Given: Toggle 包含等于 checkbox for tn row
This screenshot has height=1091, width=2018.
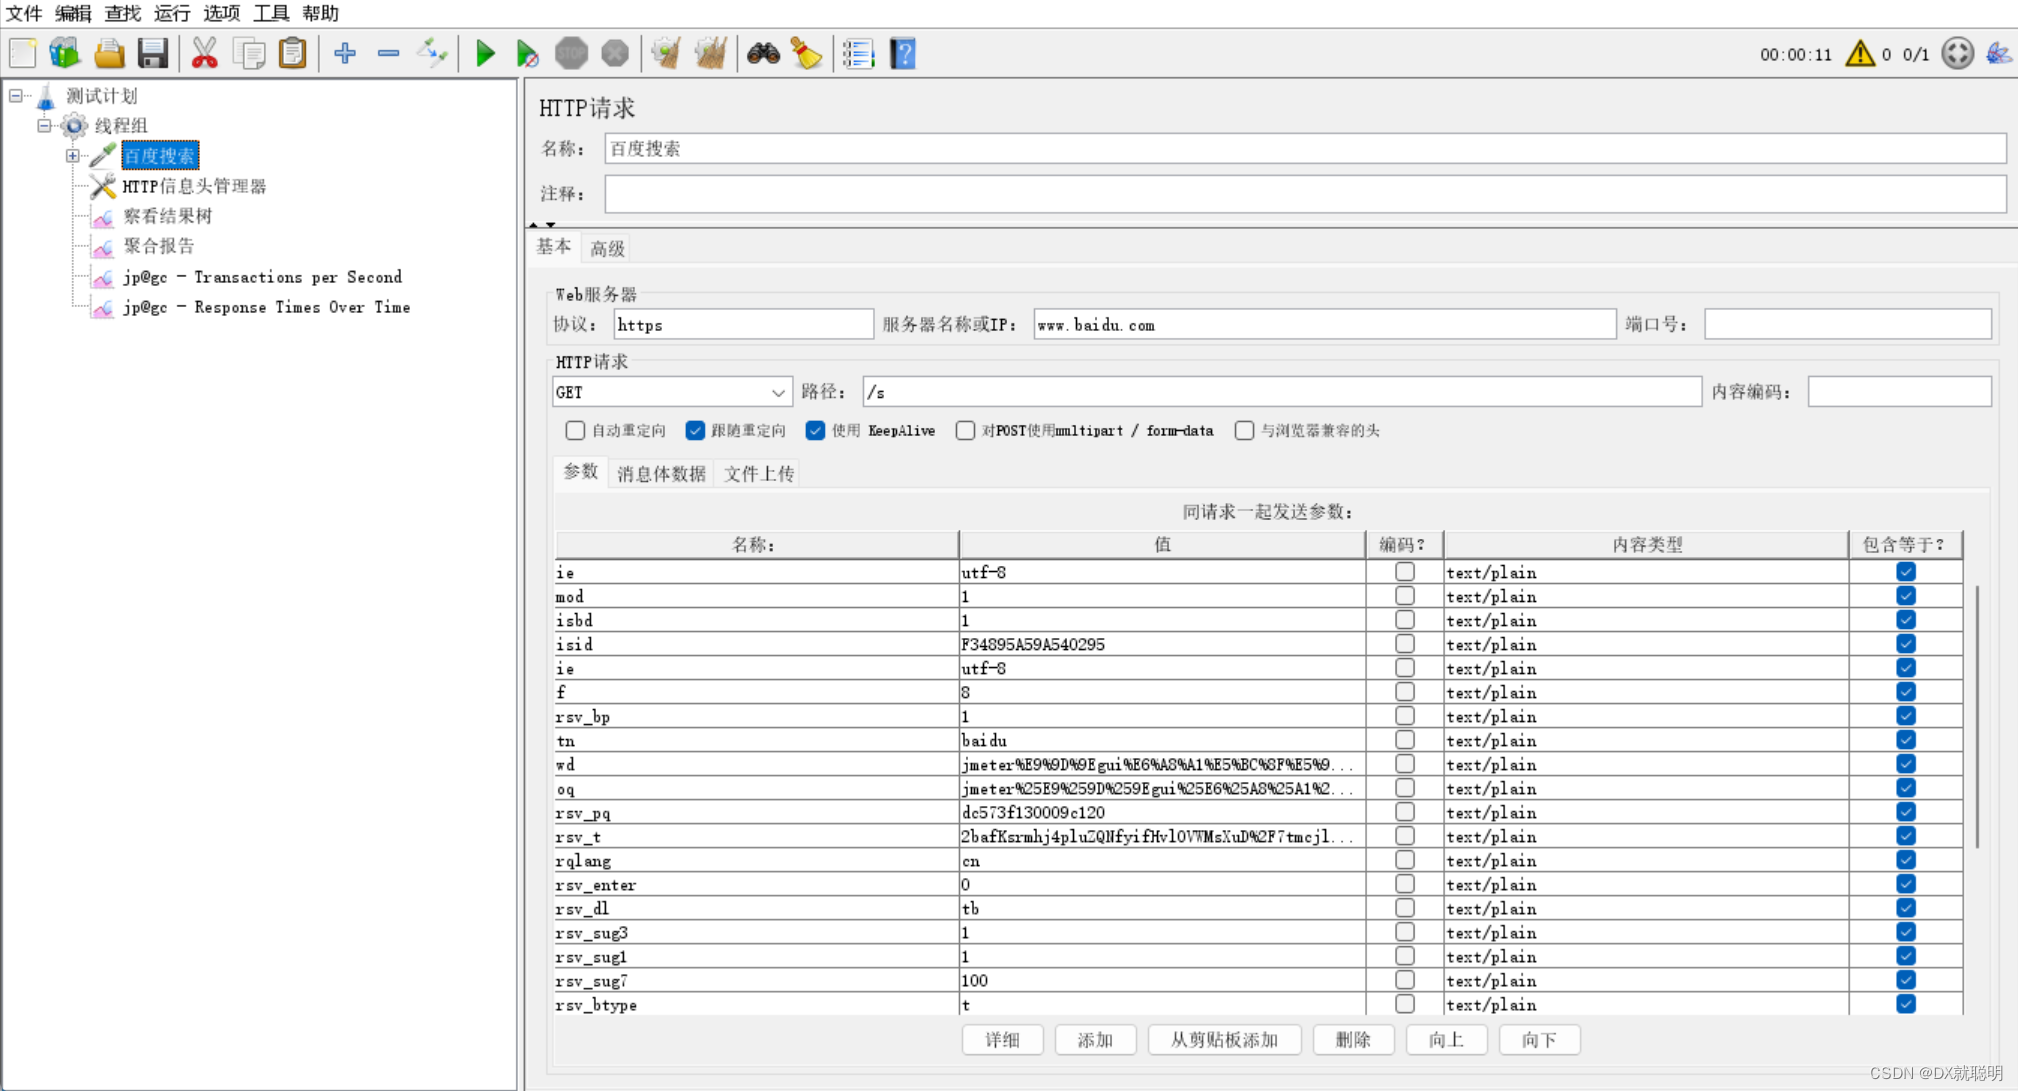Looking at the screenshot, I should (1906, 740).
